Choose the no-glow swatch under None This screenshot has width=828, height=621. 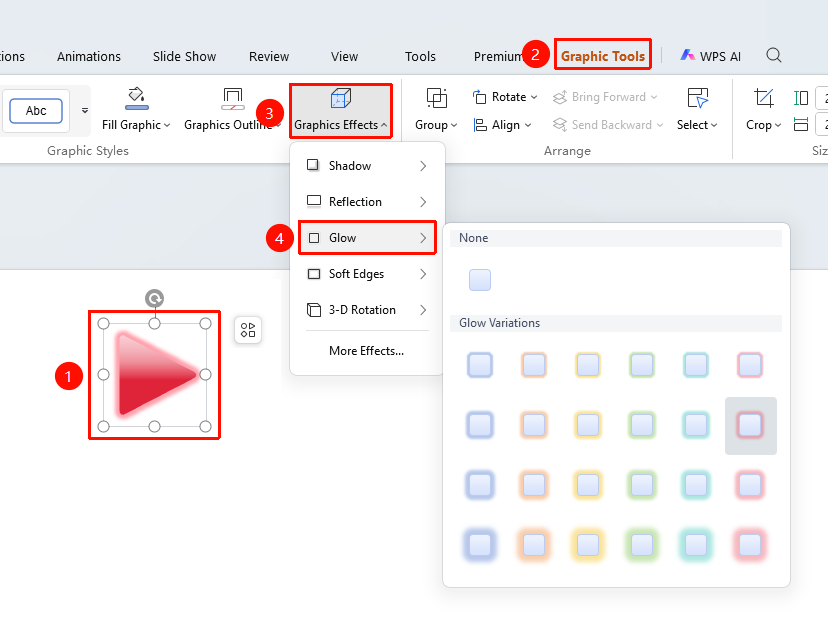point(480,280)
